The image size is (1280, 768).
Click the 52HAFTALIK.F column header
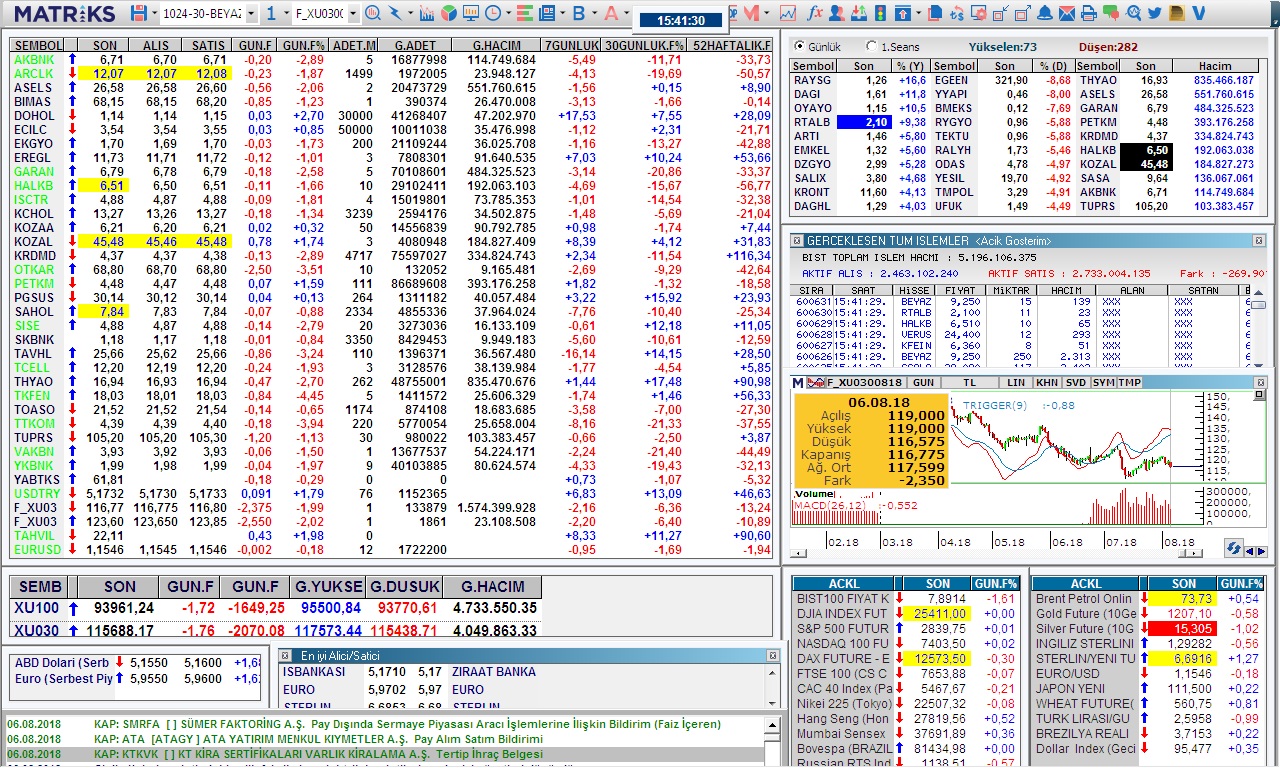click(x=731, y=46)
